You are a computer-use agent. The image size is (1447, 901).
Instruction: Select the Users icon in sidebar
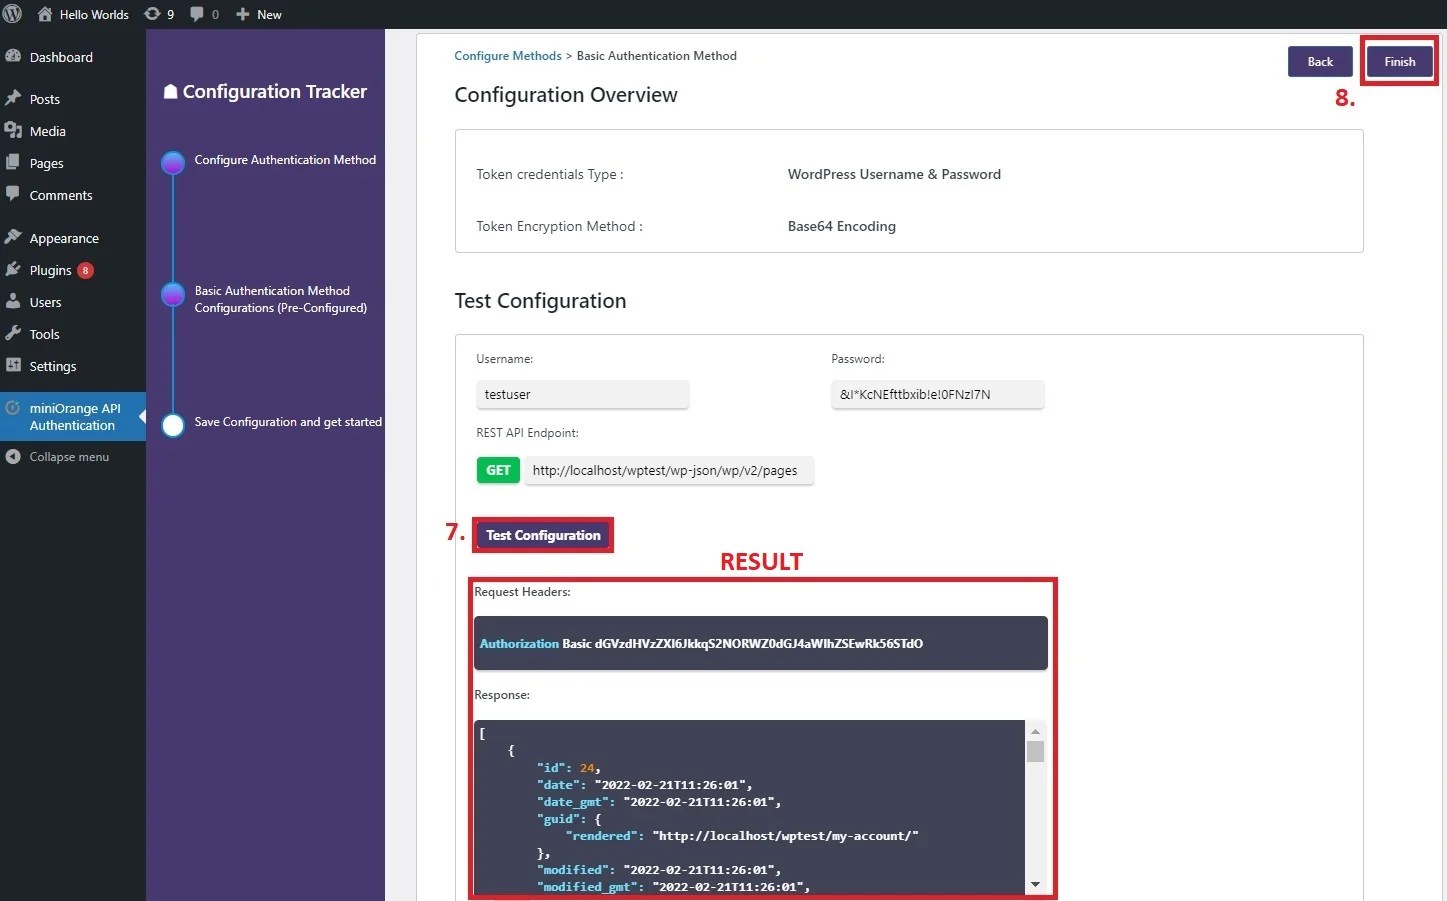coord(14,301)
